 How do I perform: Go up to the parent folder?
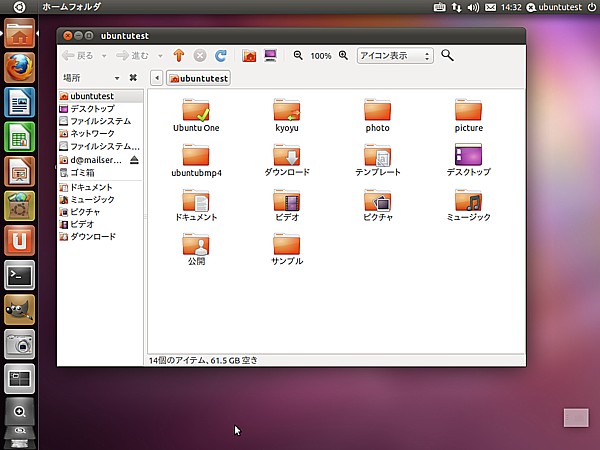point(179,55)
